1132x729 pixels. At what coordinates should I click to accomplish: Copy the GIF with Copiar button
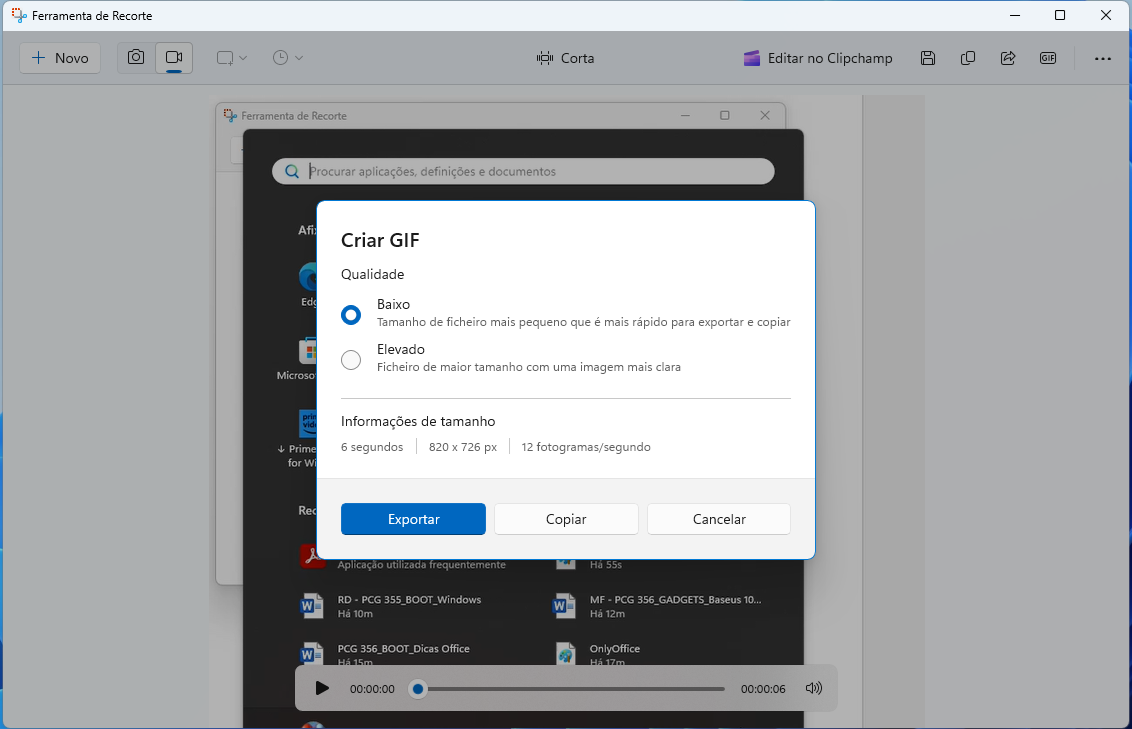[566, 519]
